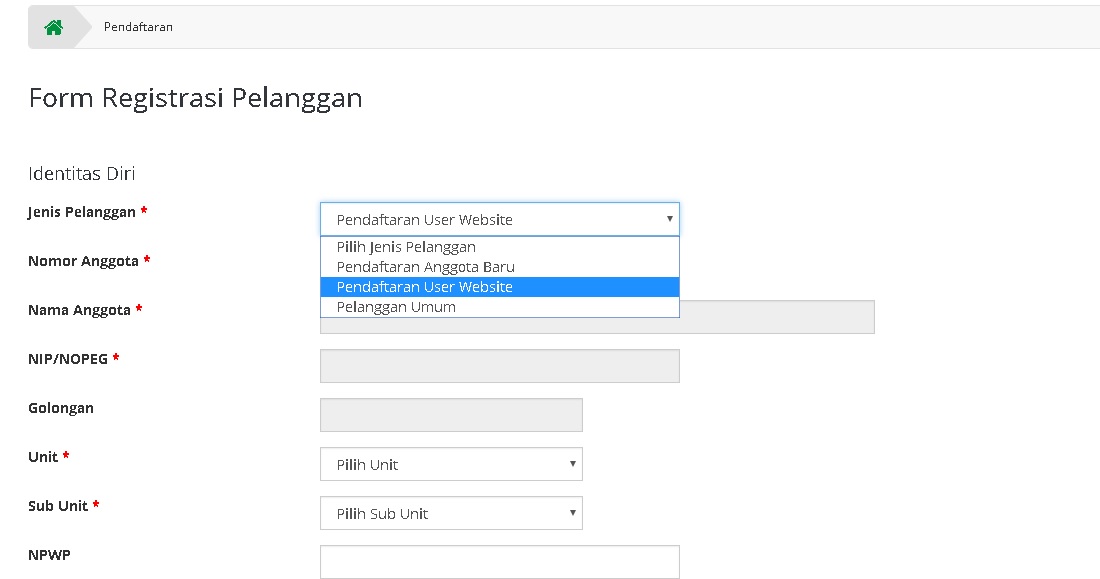
Task: Click the 'Jenis Pelanggan' field label
Action: (x=82, y=212)
